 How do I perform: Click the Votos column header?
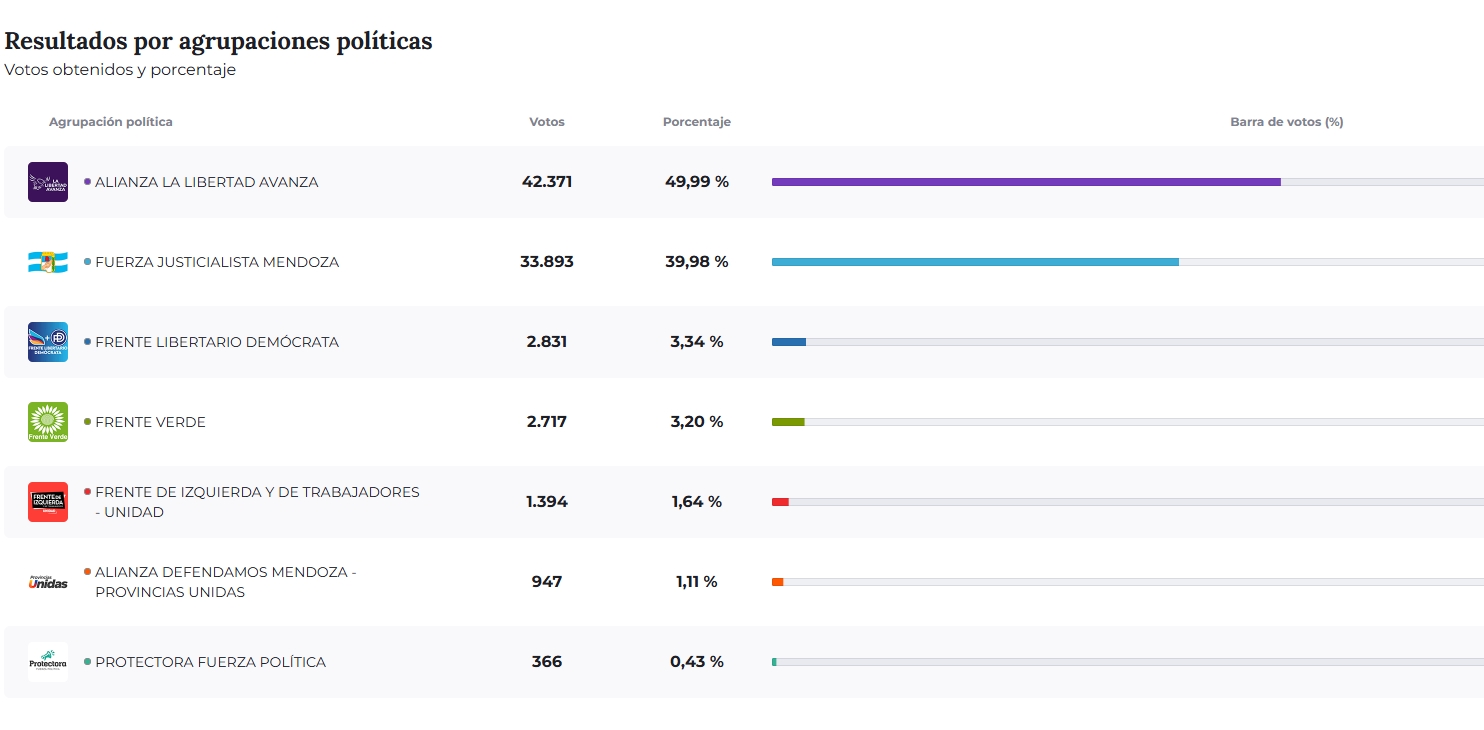[x=547, y=122]
